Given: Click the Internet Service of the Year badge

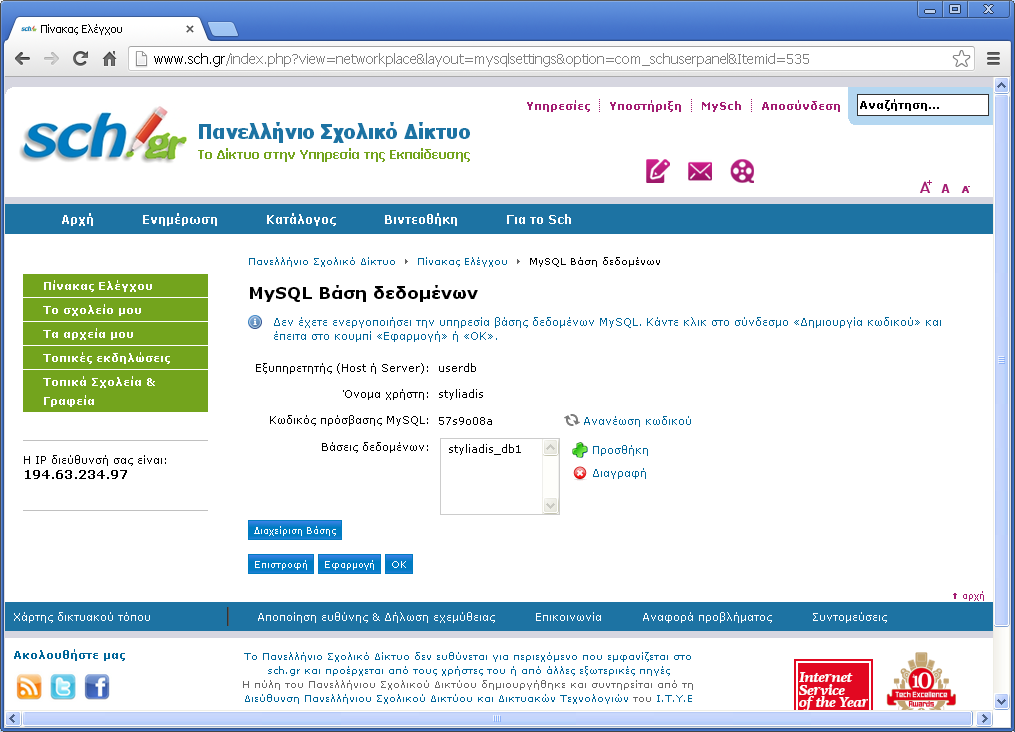Looking at the screenshot, I should tap(833, 685).
